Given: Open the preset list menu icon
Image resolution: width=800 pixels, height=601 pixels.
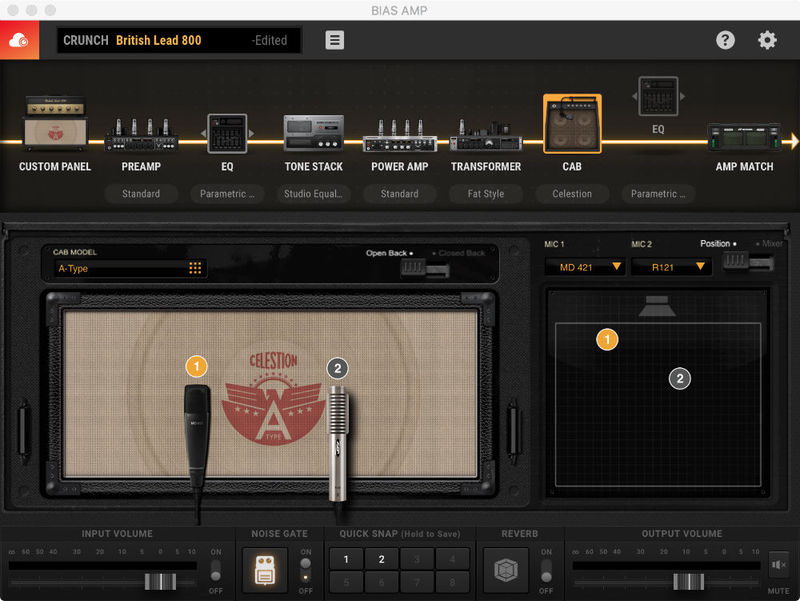Looking at the screenshot, I should click(335, 40).
